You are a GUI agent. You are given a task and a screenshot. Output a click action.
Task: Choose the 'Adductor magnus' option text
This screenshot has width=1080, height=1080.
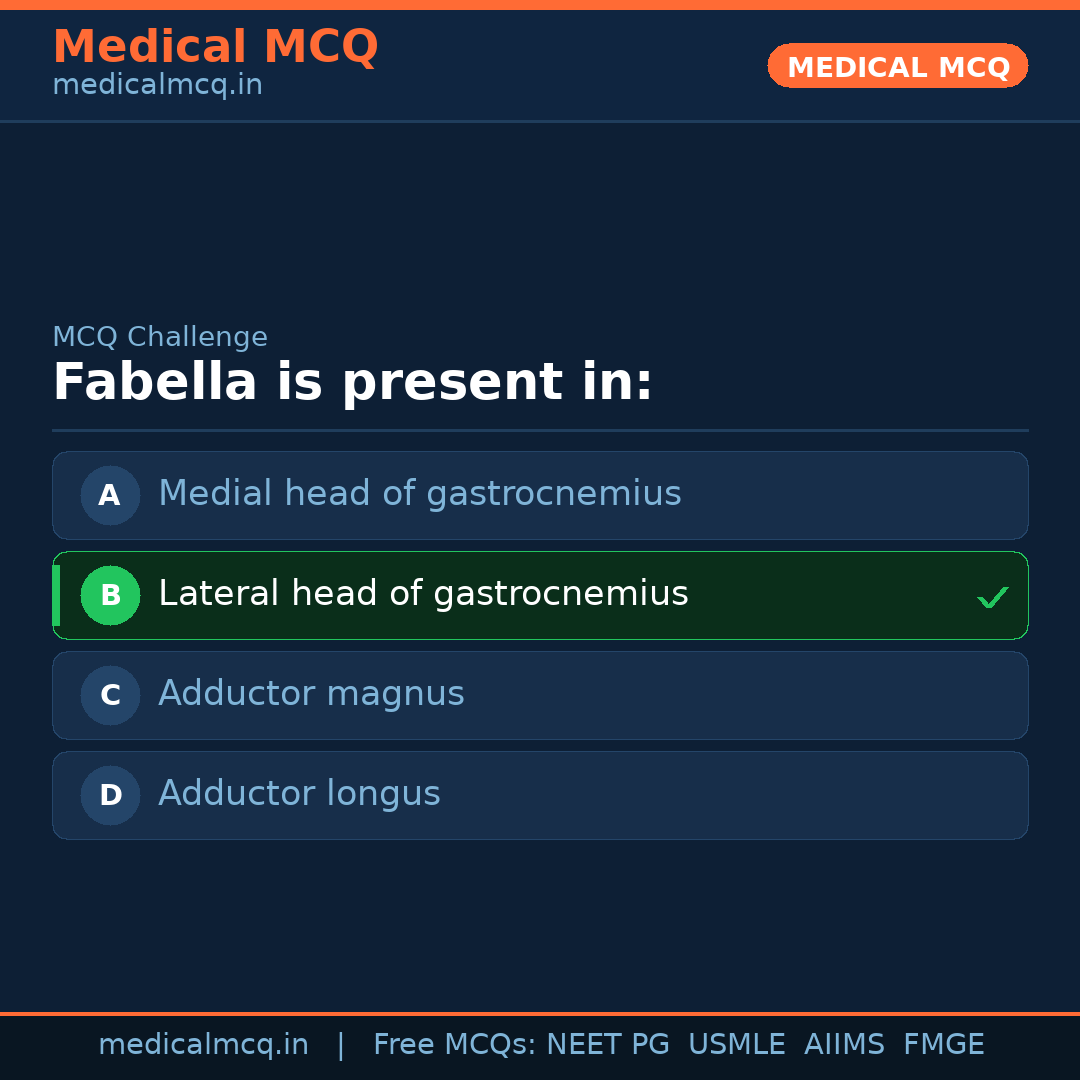(311, 694)
